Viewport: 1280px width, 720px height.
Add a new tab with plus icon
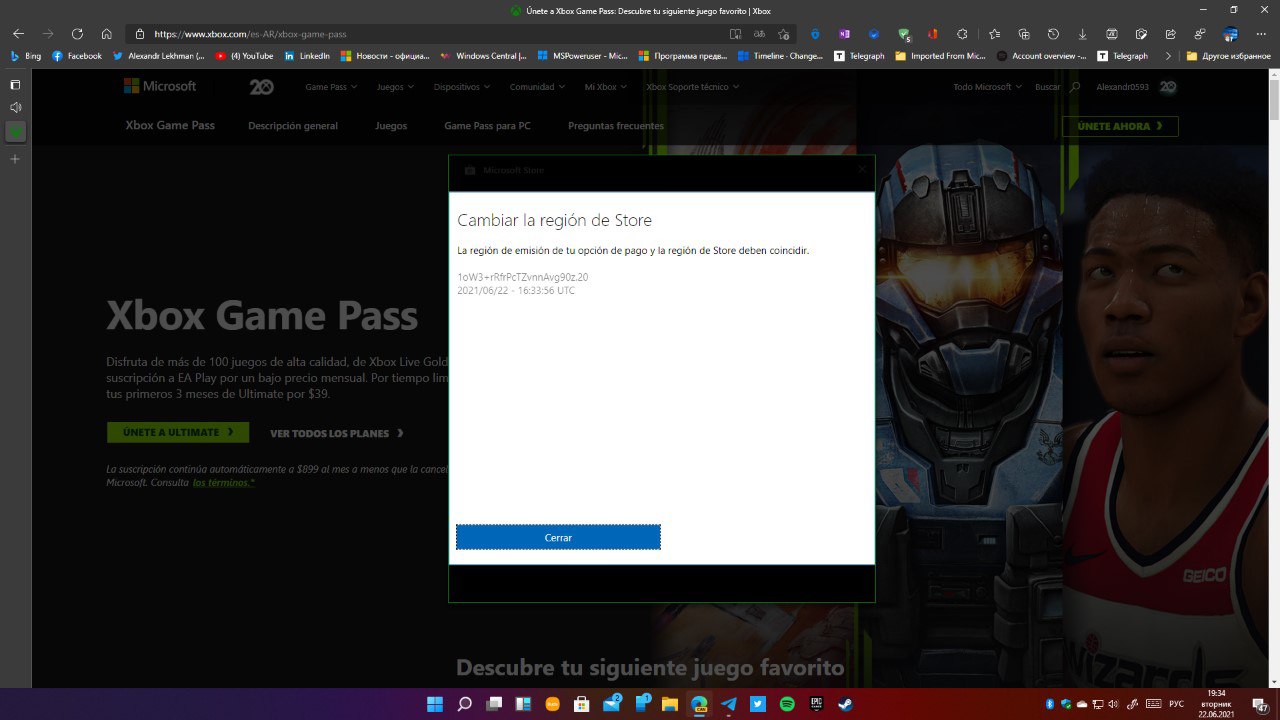[15, 159]
